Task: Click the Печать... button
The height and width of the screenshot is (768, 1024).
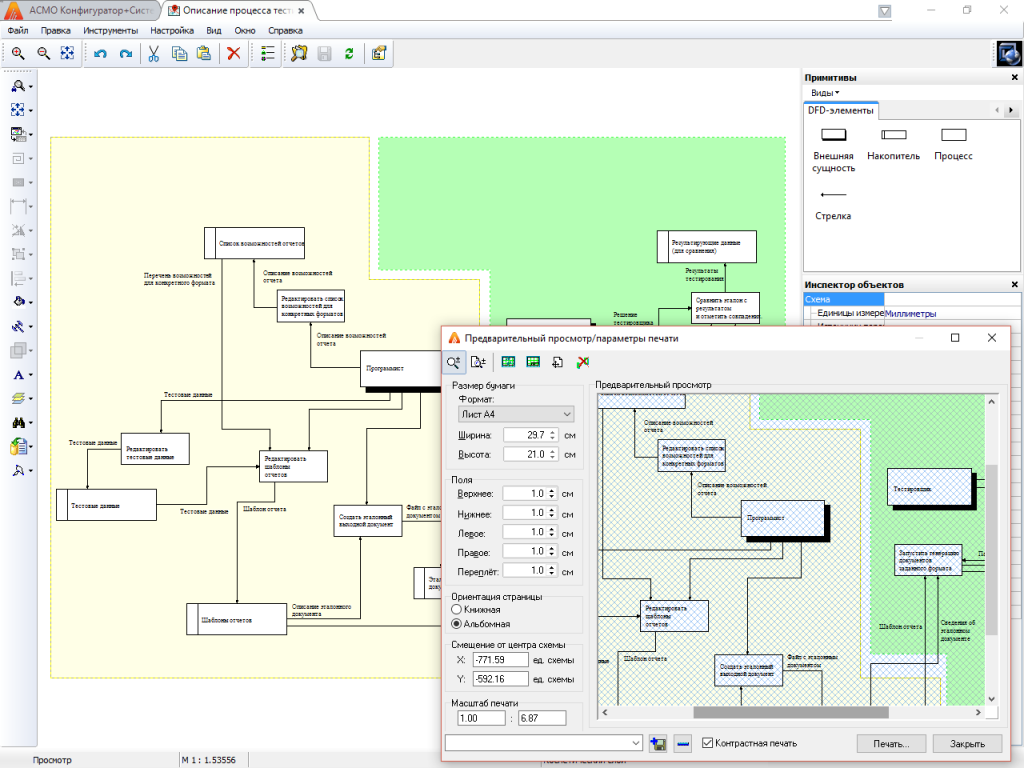Action: coord(891,743)
